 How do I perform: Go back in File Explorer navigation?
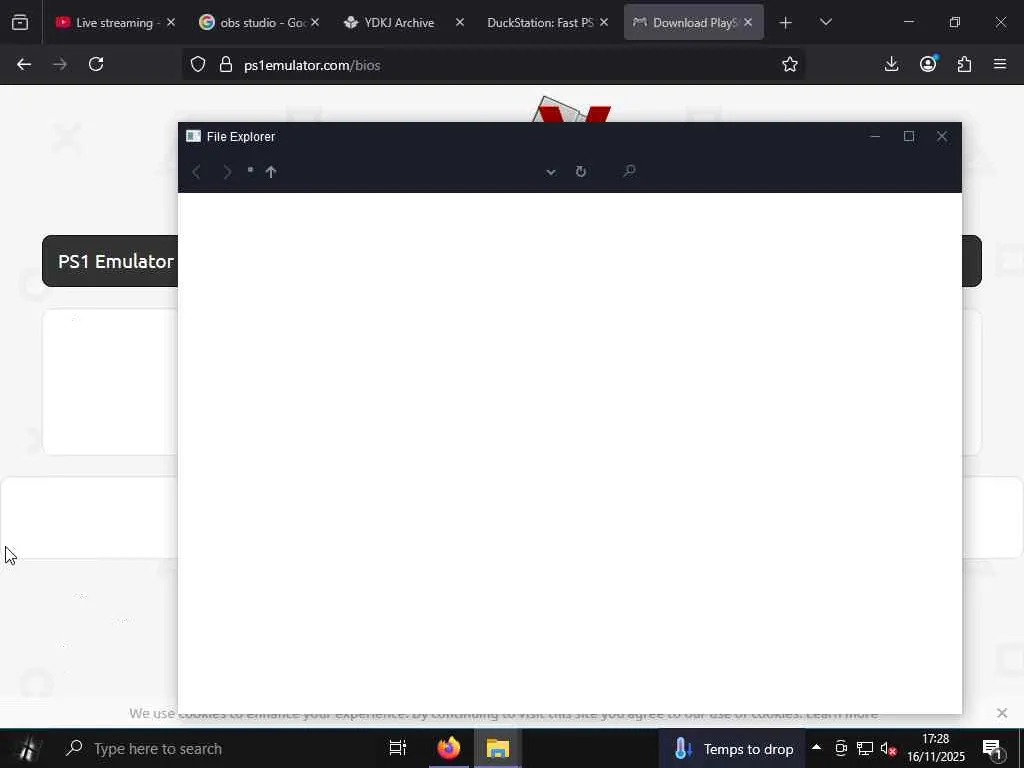pos(196,172)
